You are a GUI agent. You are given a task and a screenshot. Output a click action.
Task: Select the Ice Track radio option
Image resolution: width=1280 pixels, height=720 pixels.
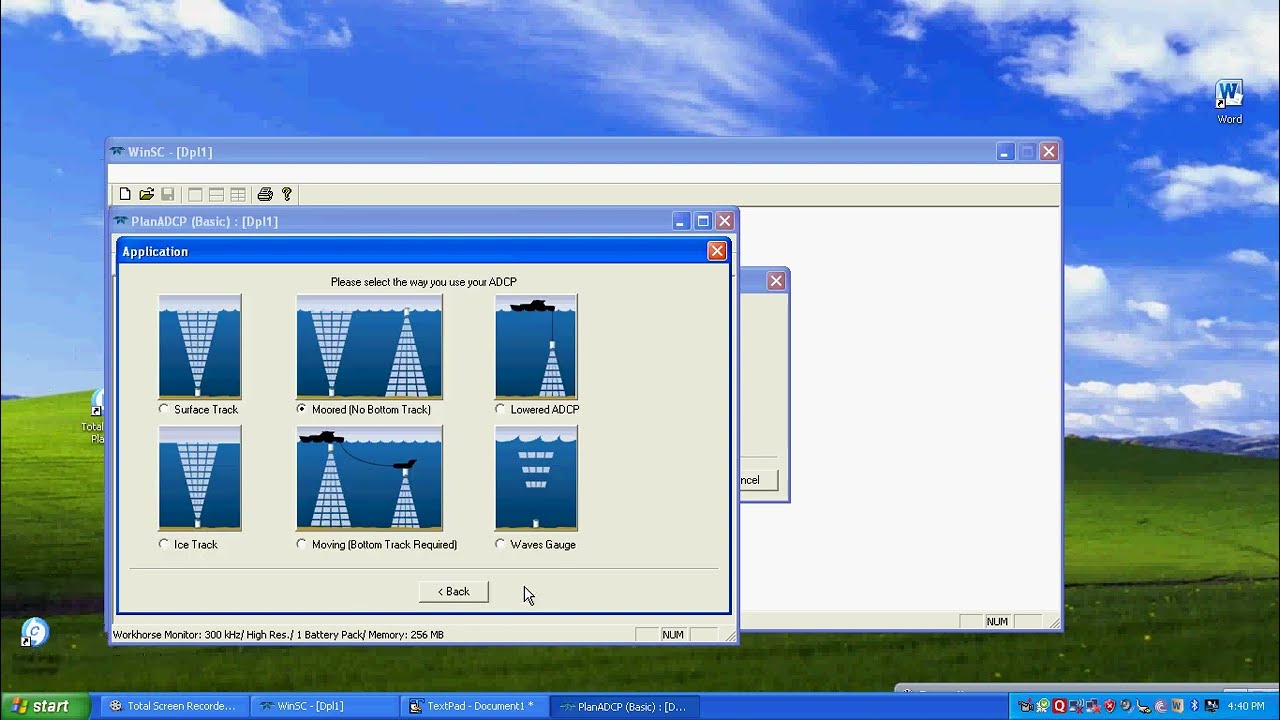164,544
